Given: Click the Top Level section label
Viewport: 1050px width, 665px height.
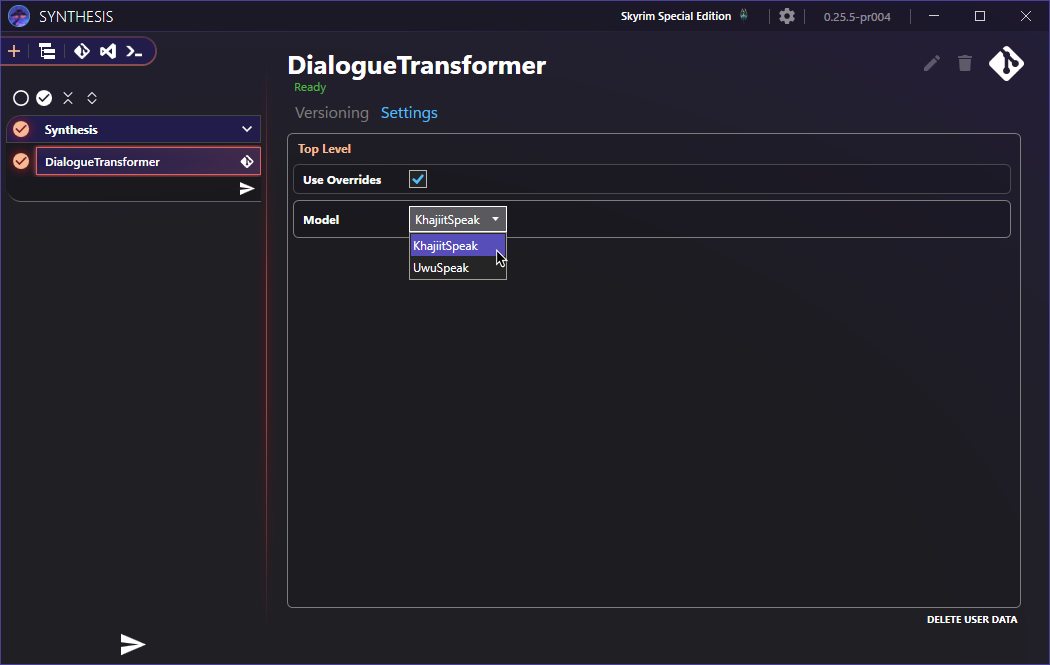Looking at the screenshot, I should tap(324, 149).
